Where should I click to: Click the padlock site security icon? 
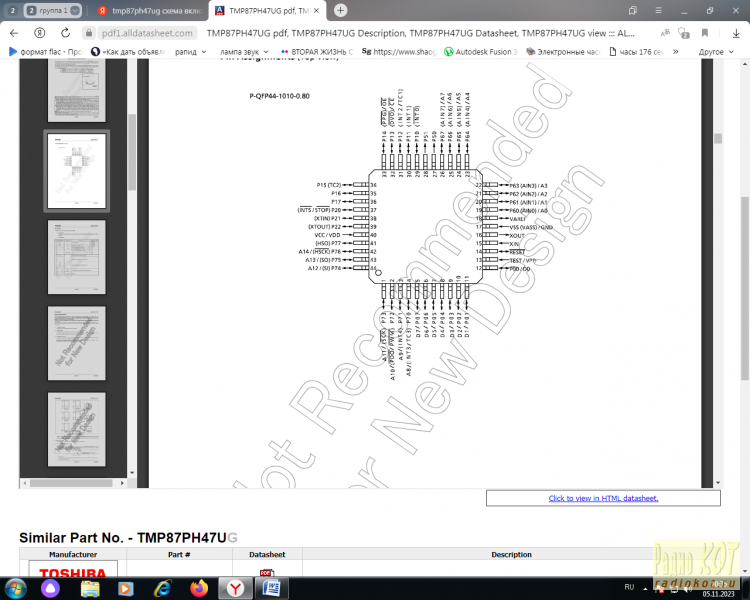tap(88, 33)
